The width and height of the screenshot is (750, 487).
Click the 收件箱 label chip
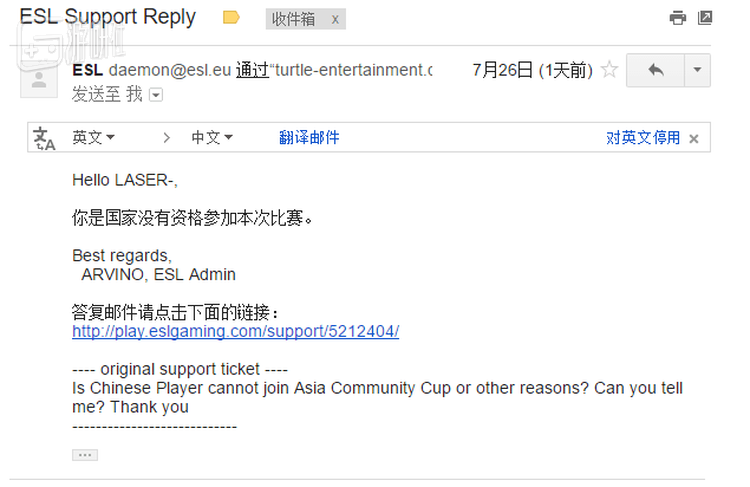tap(294, 19)
